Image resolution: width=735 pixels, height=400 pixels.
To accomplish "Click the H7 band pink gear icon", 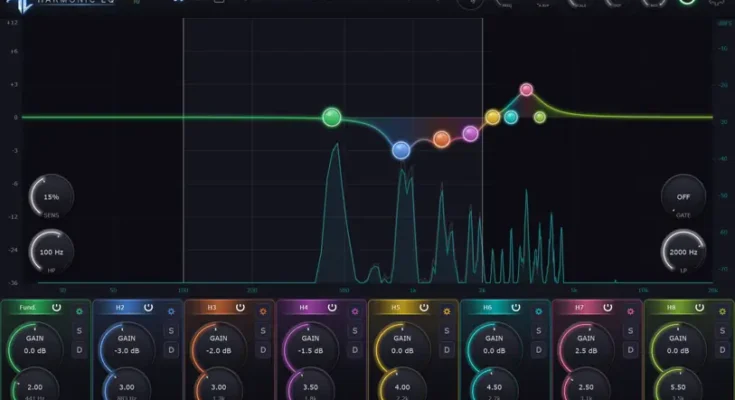I will point(630,311).
